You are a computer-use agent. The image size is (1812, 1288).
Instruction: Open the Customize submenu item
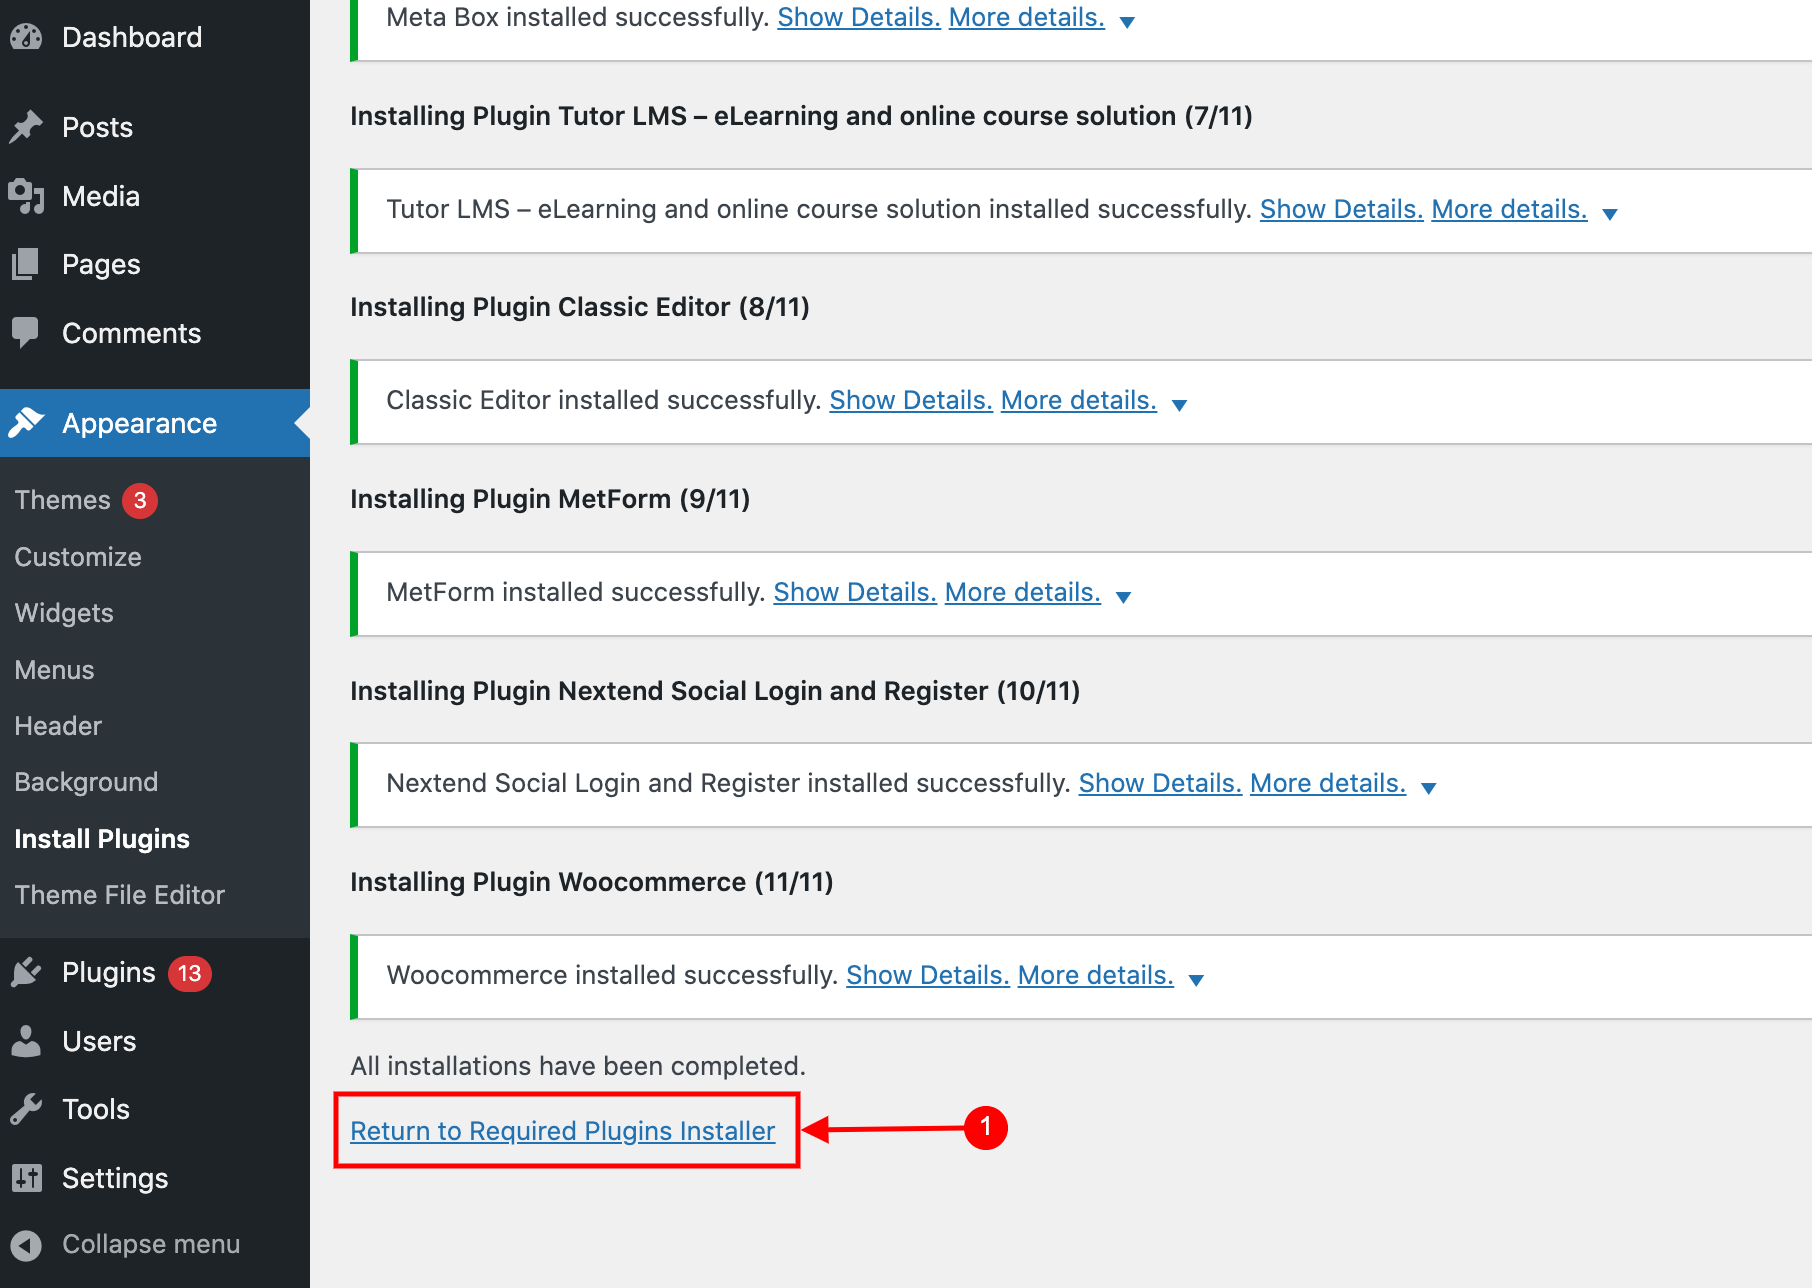[78, 557]
